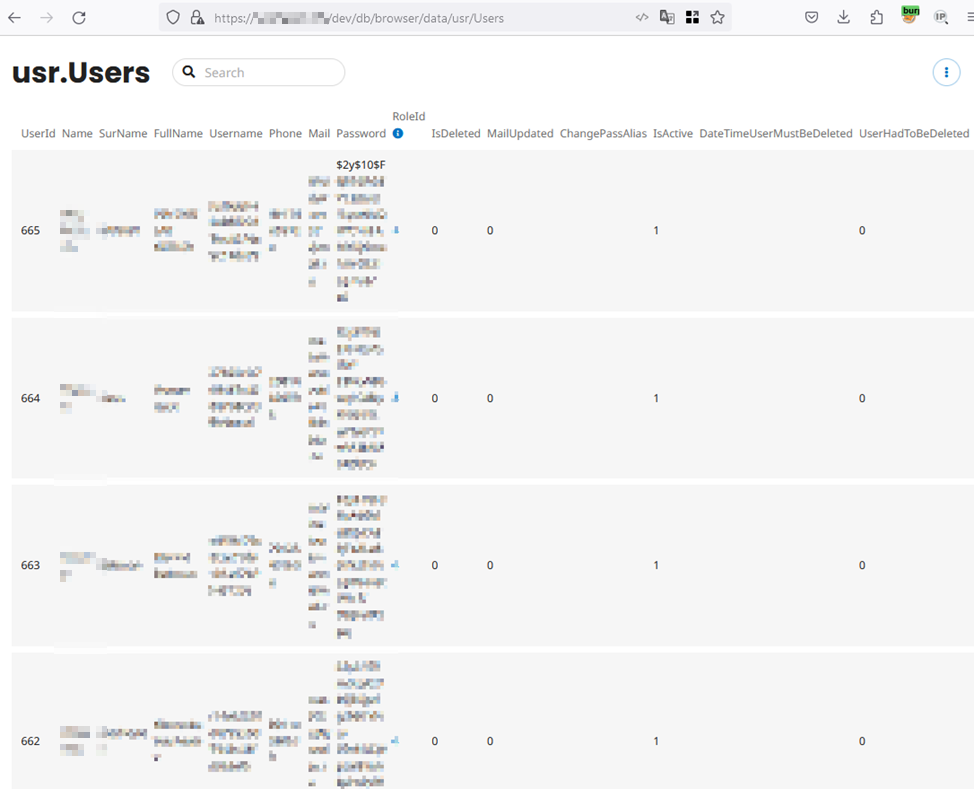This screenshot has height=789, width=974.
Task: Click the RoleId link in row 663
Action: click(396, 565)
